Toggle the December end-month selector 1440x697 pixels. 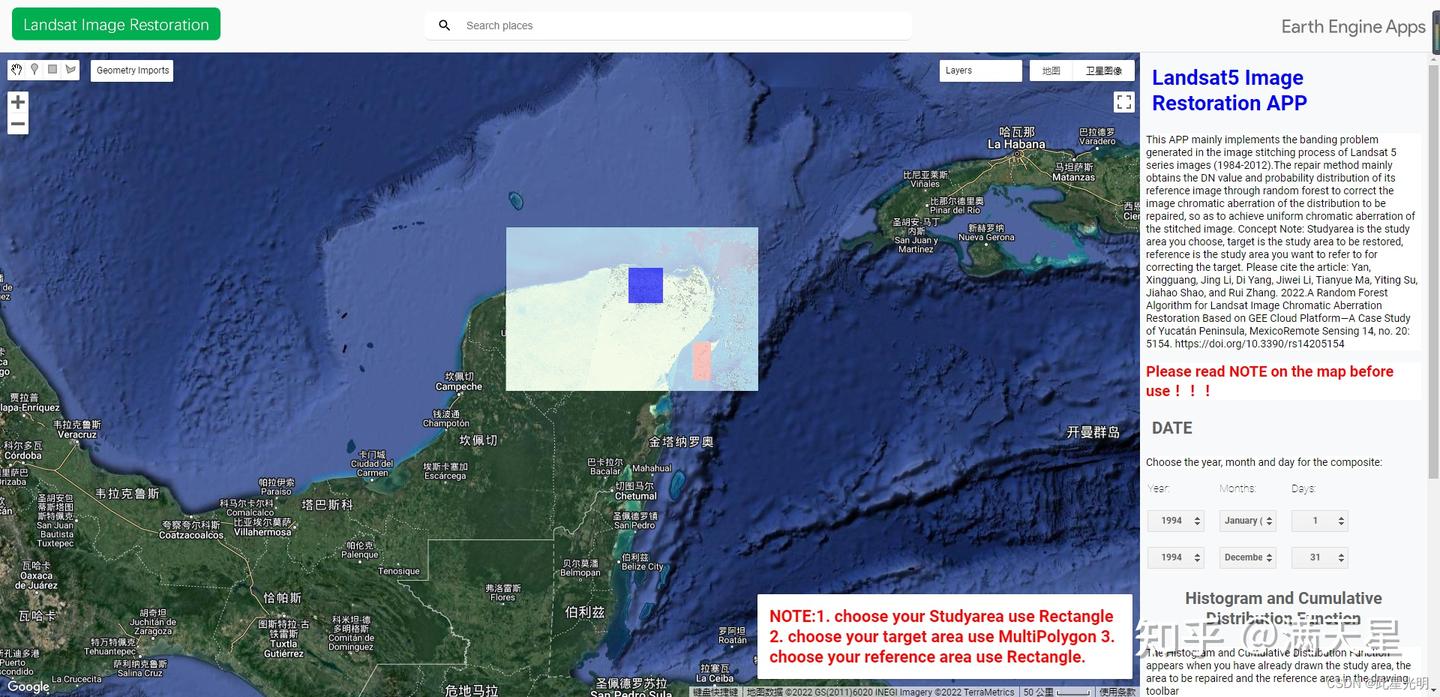1247,557
